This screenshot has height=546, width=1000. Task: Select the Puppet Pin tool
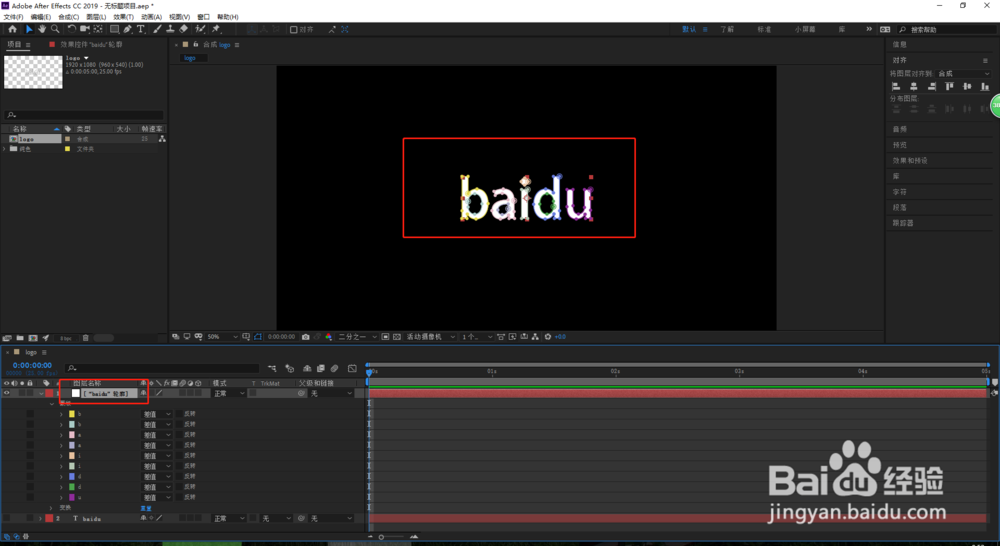tap(215, 29)
